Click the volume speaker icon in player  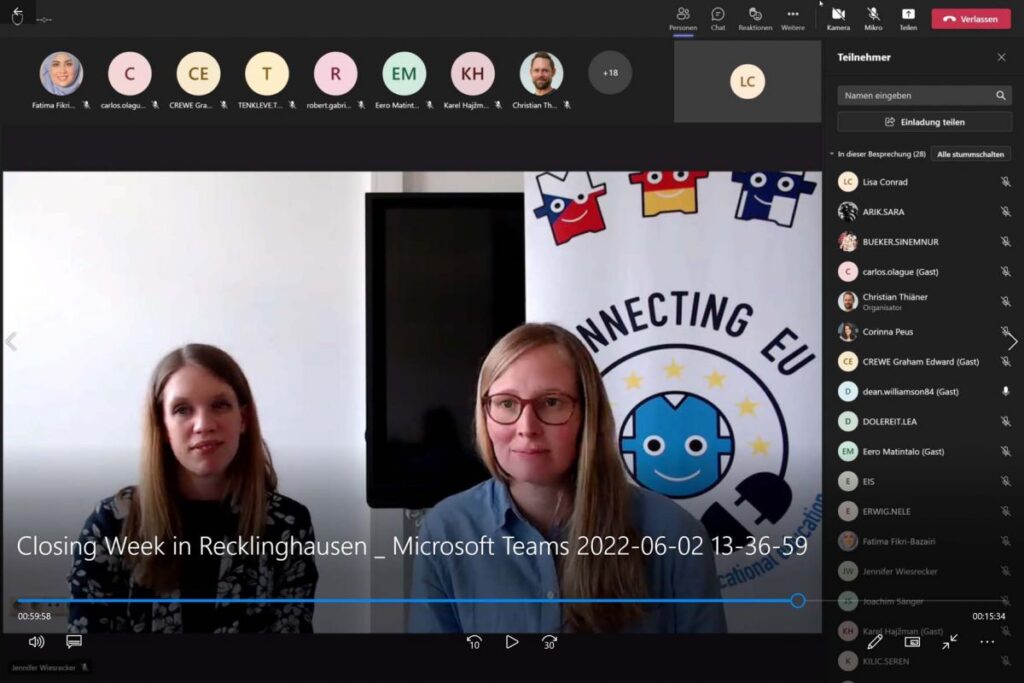tap(37, 642)
